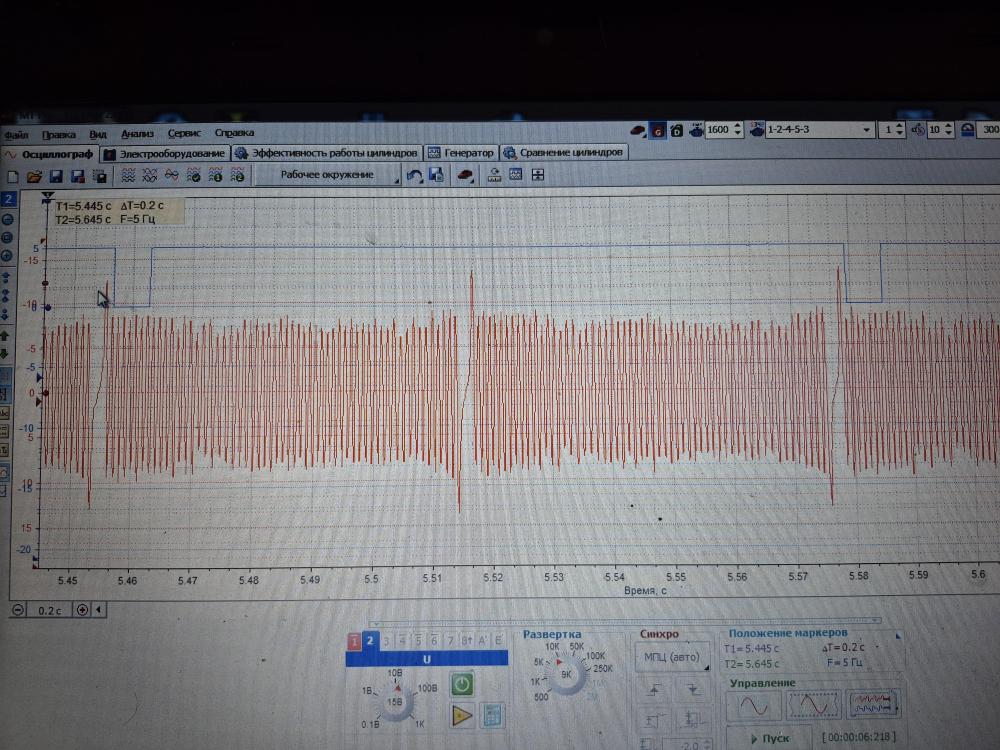Click the calculator icon in channel panel
This screenshot has height=750, width=1000.
point(492,714)
